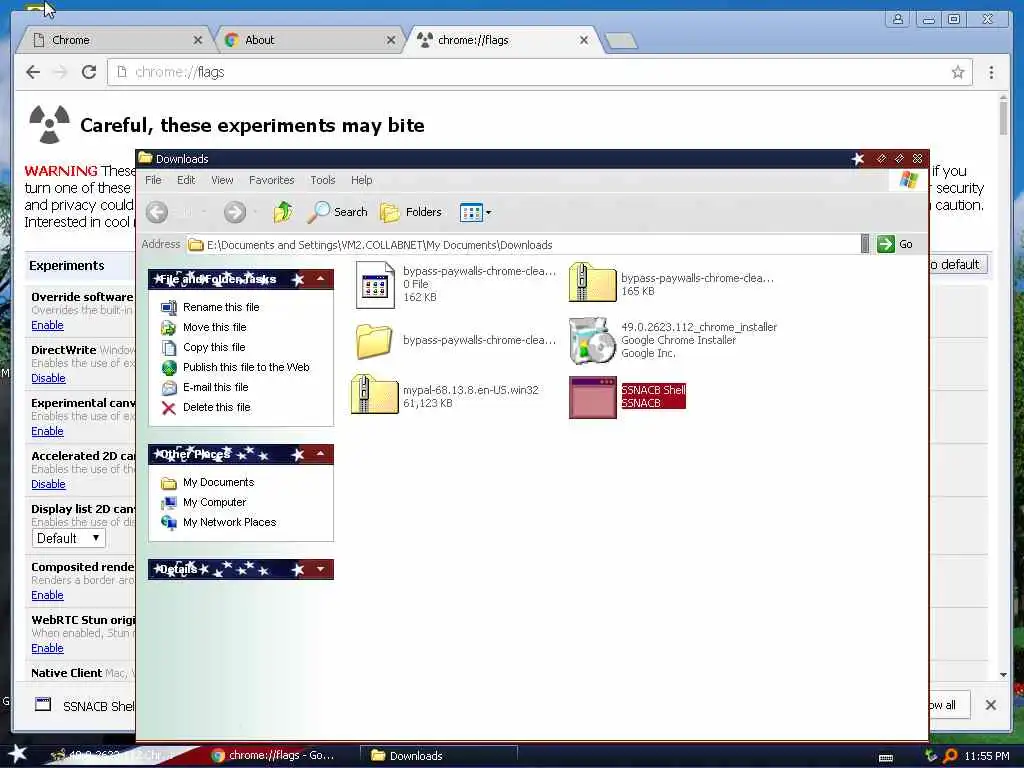Open My Computer in Other Places

click(214, 502)
